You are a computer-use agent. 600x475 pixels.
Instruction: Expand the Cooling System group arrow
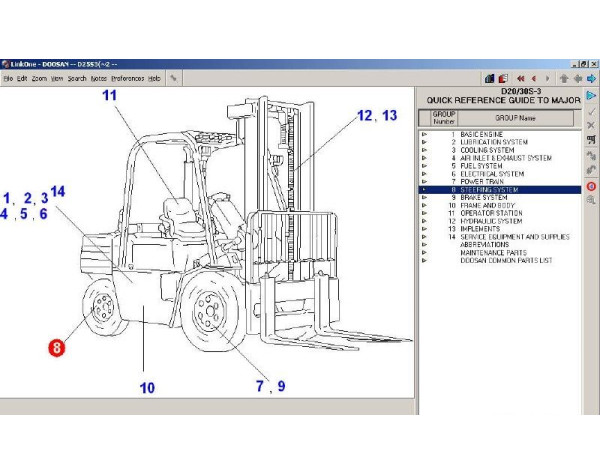click(x=425, y=150)
